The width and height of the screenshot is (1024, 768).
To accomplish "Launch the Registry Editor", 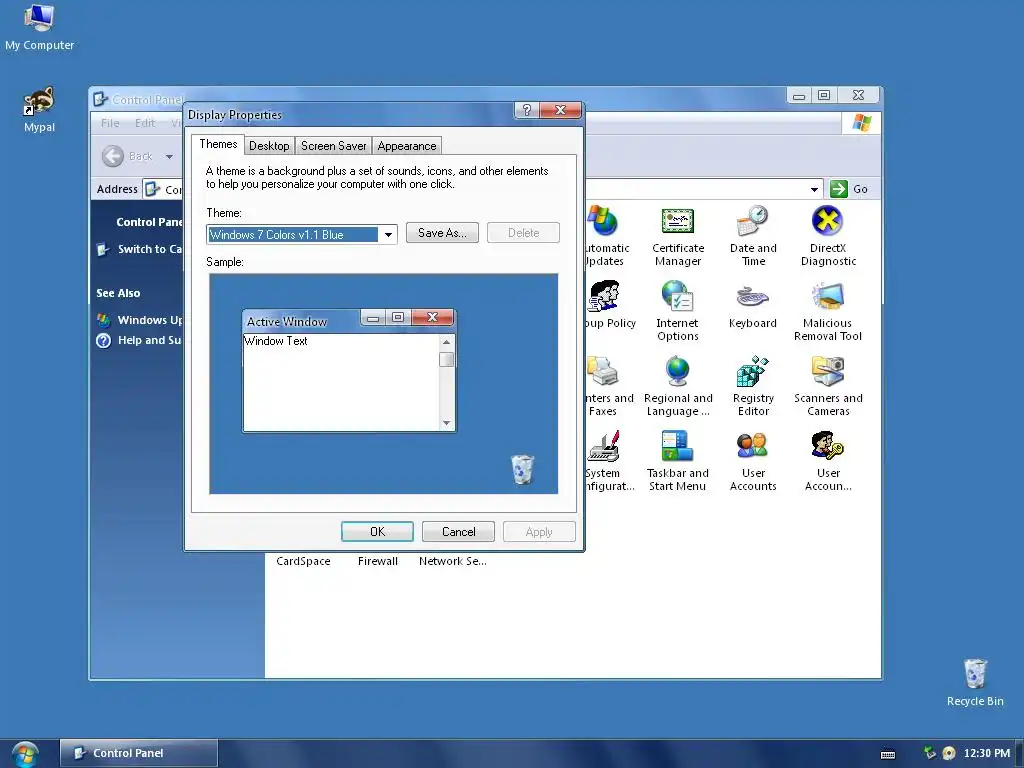I will (x=753, y=386).
